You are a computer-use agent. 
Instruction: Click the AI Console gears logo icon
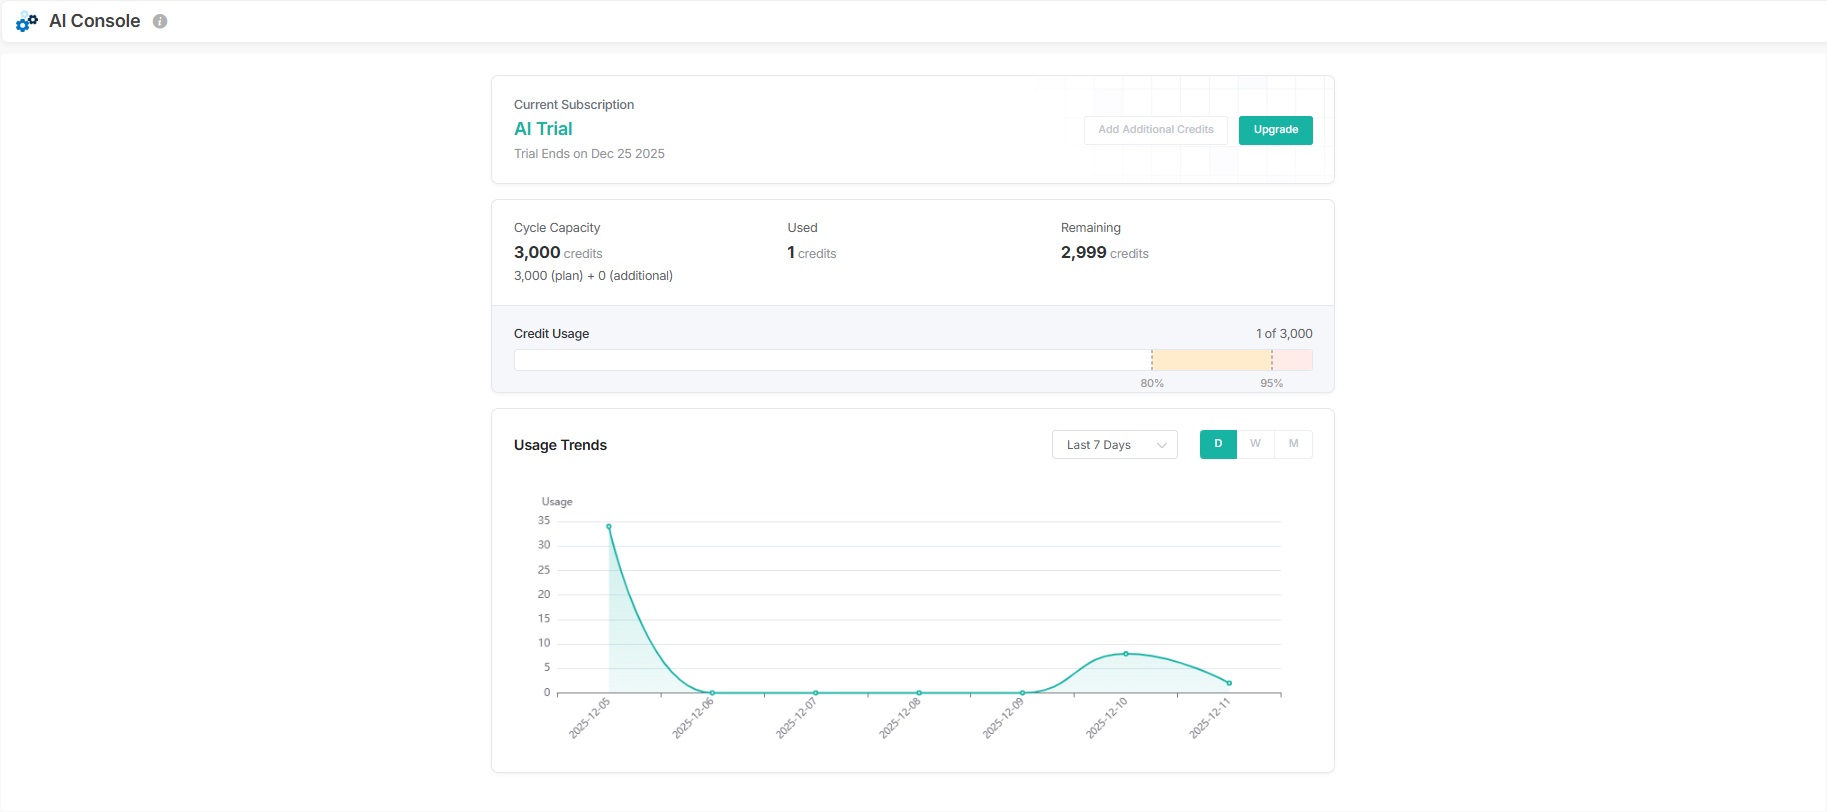(x=27, y=21)
